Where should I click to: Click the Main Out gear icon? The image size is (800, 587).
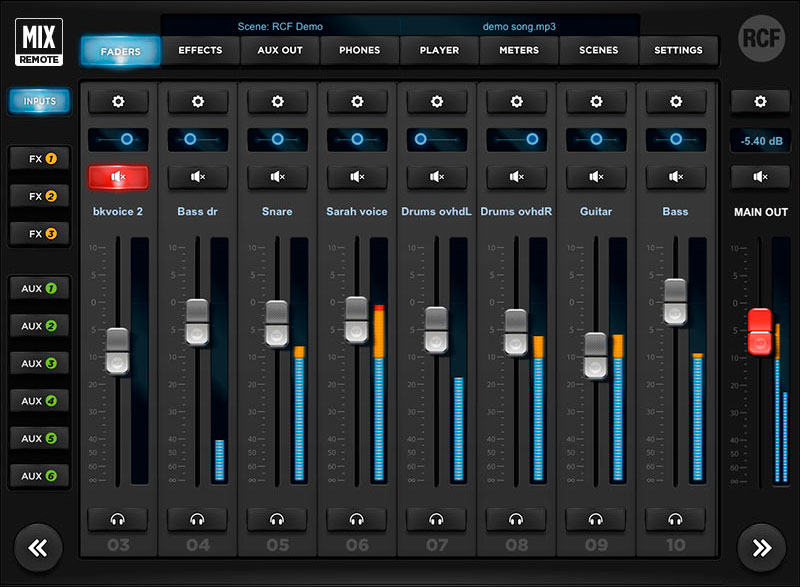(760, 101)
